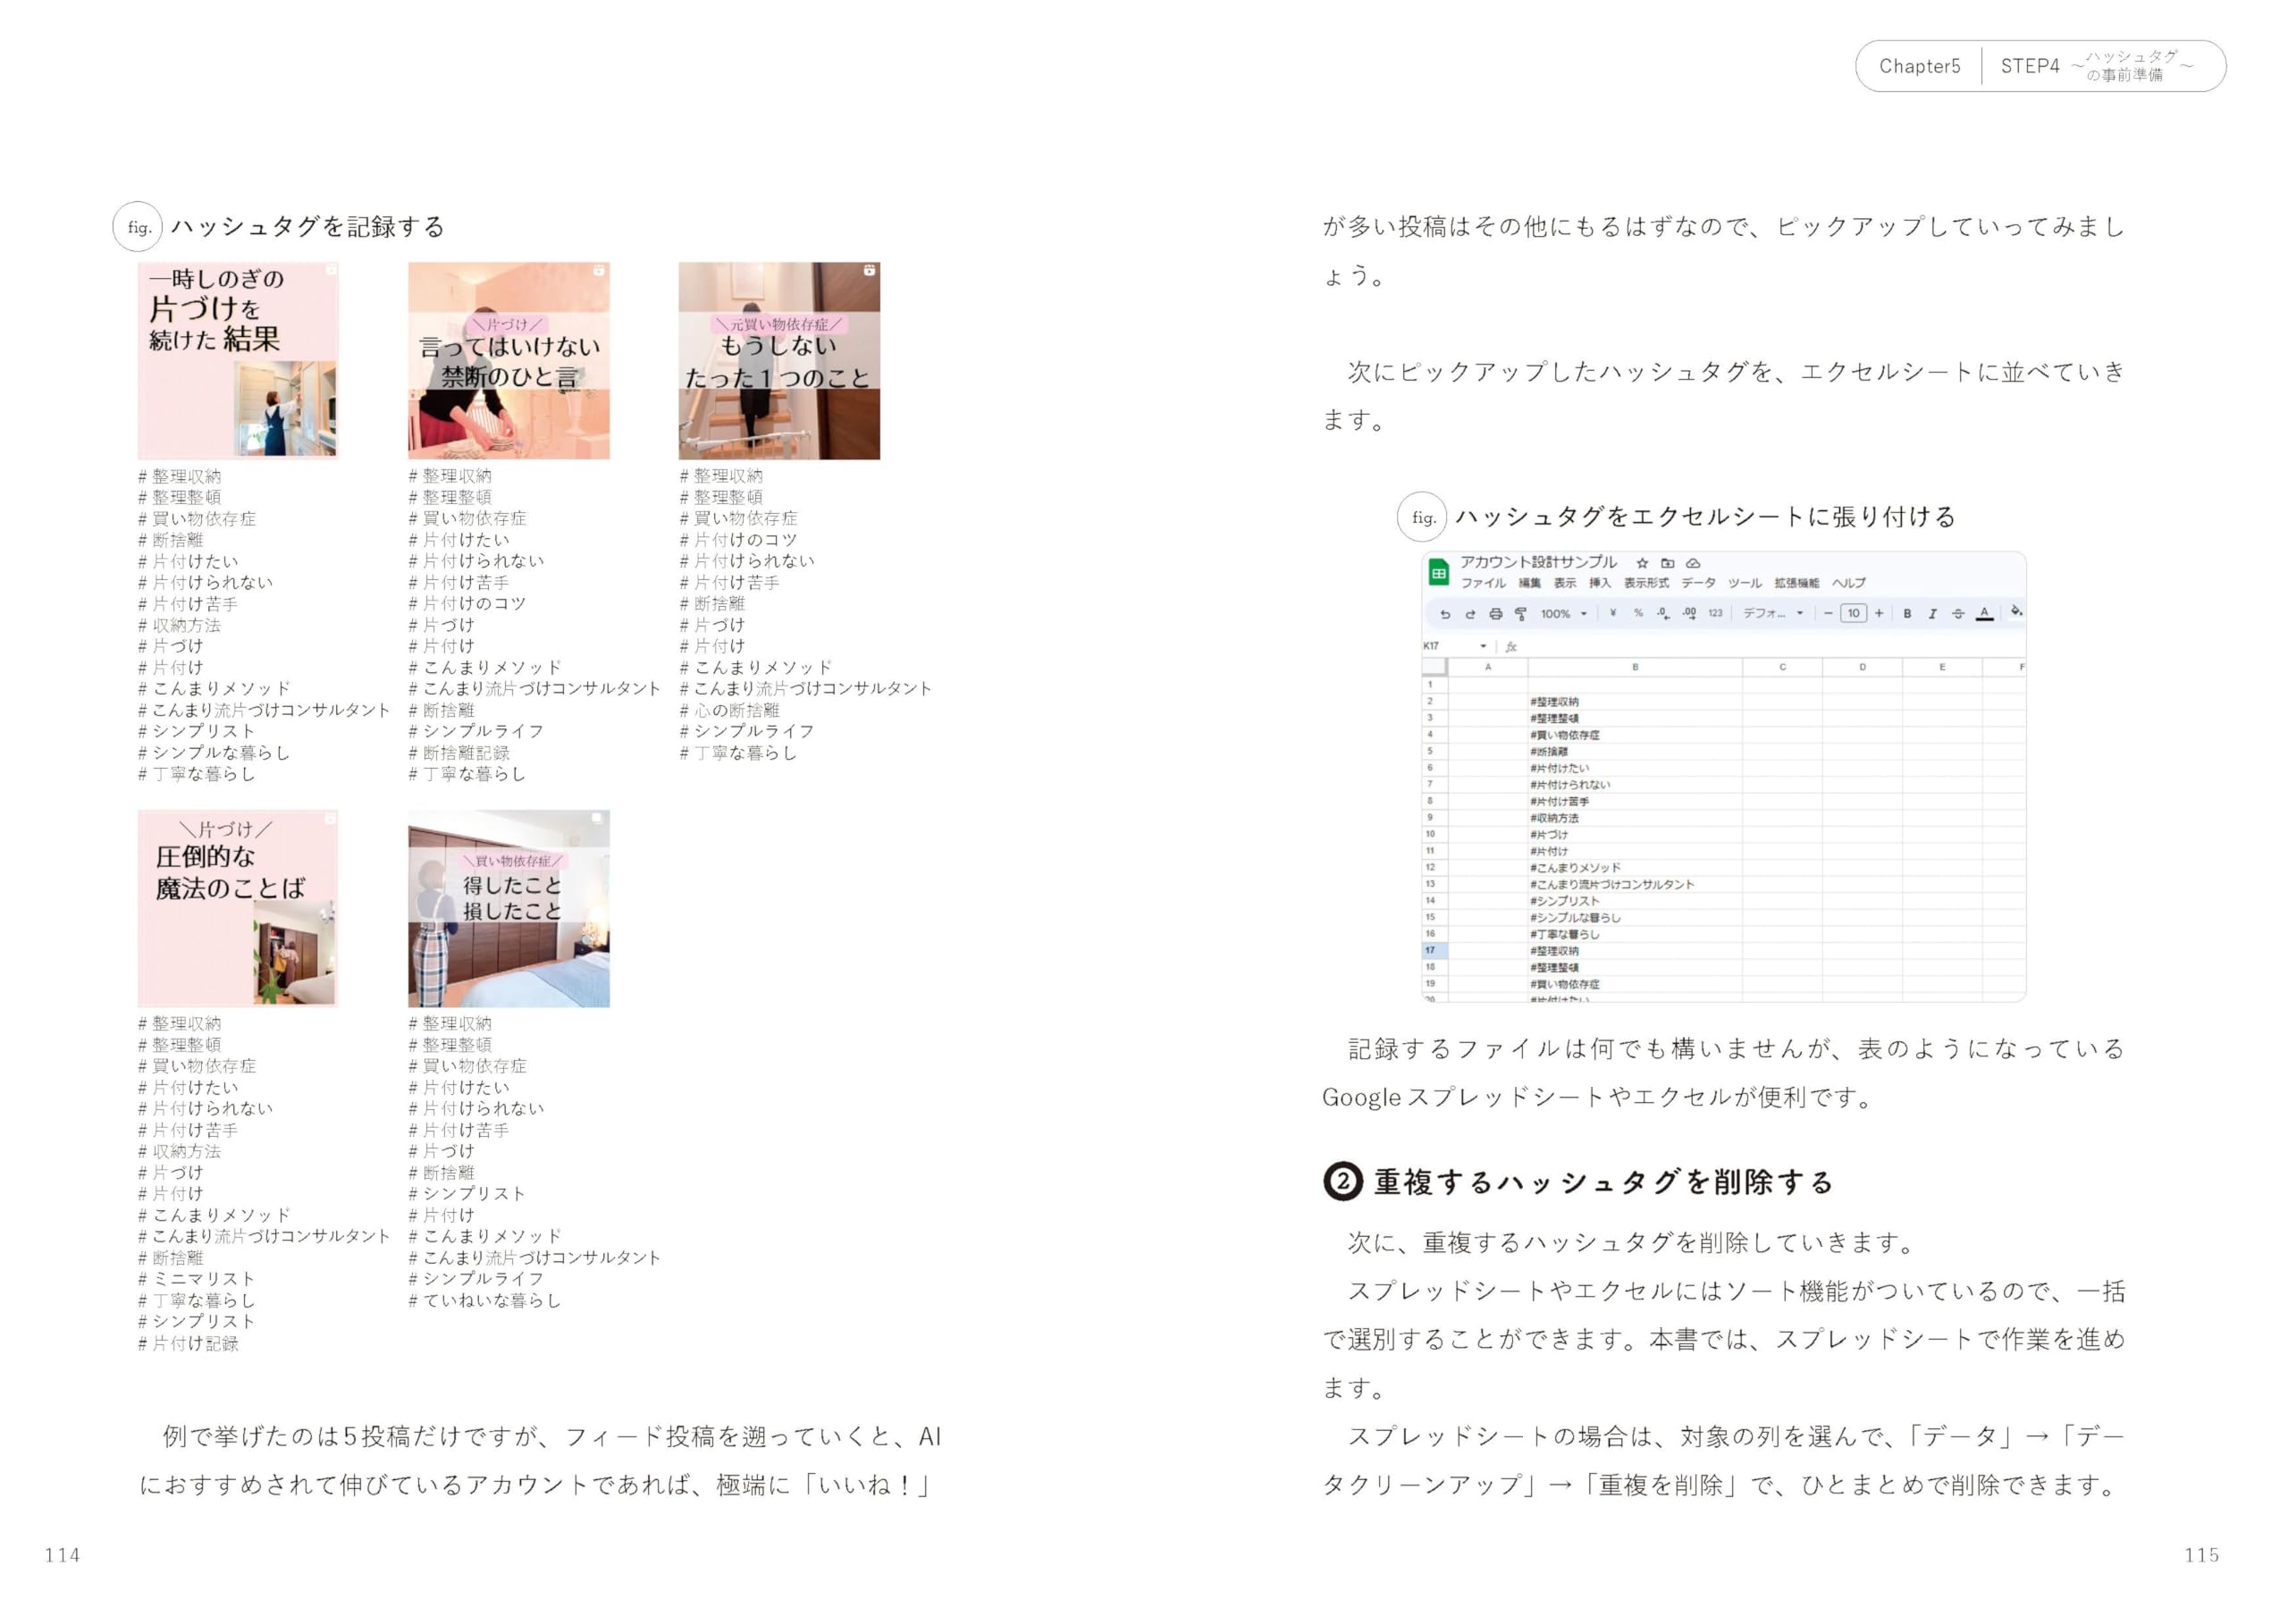Toggle bold formatting button
The image size is (2288, 1624).
click(1907, 614)
